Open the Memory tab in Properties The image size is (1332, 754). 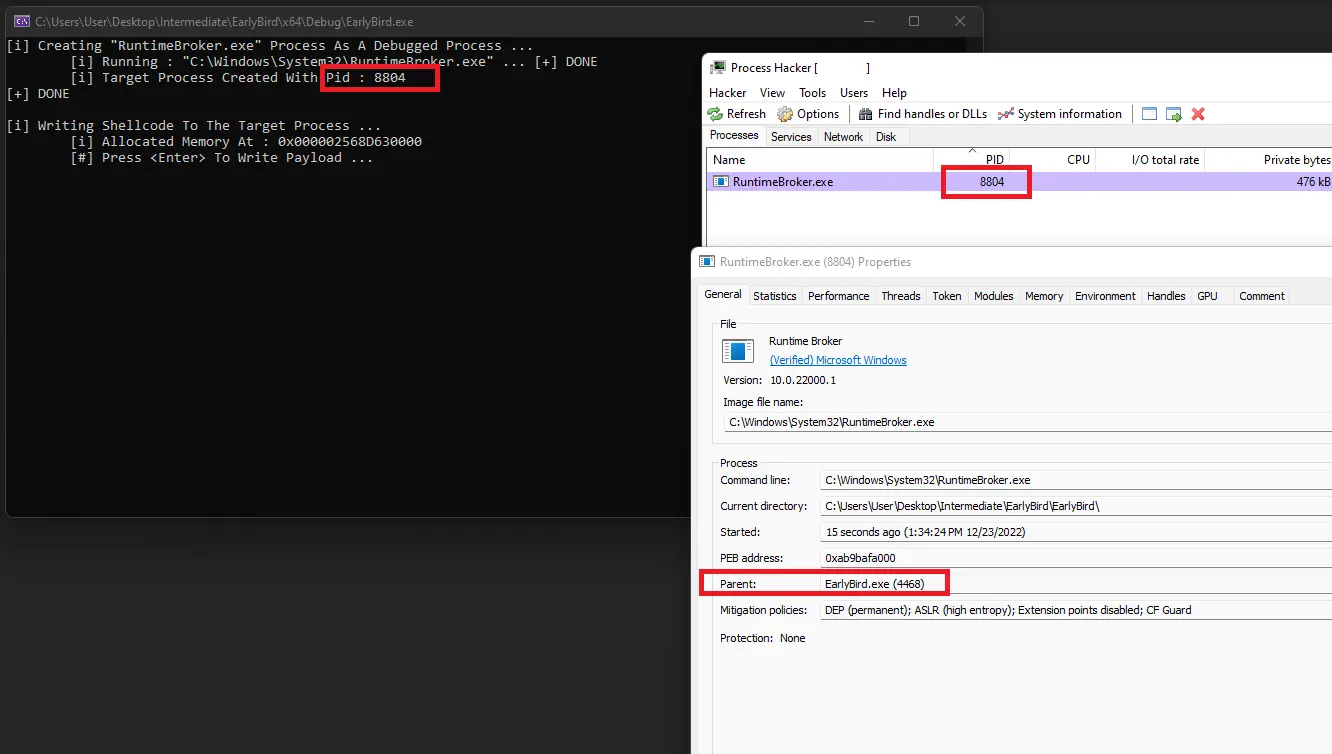coord(1044,296)
